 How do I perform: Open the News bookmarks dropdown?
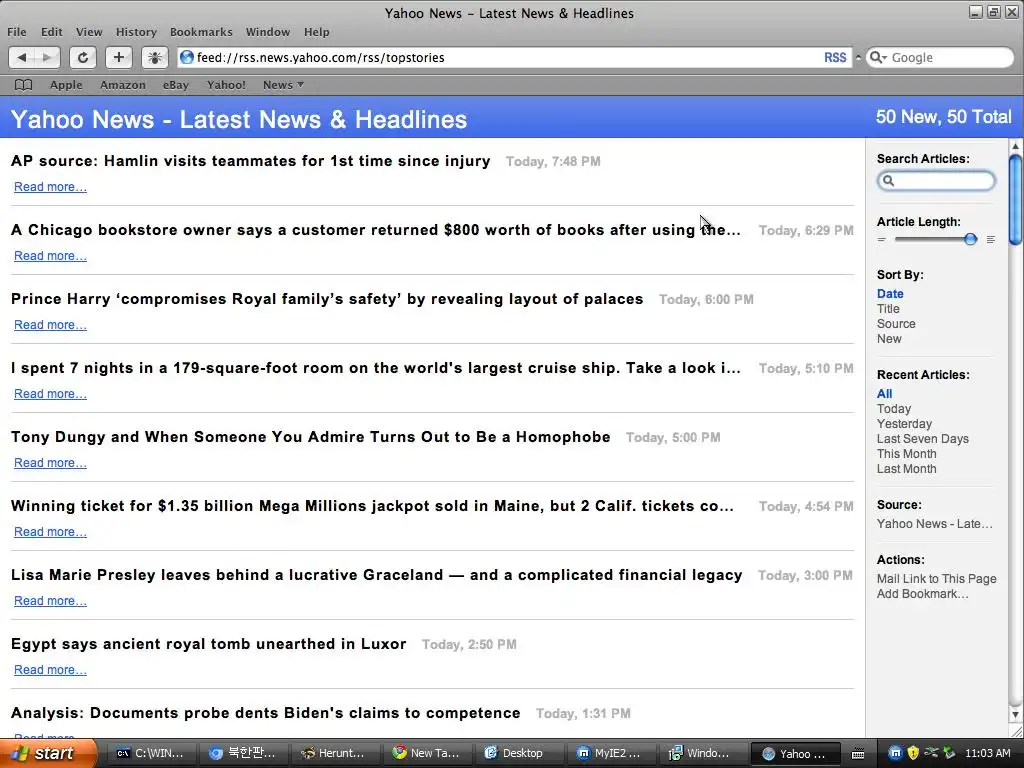(x=283, y=85)
